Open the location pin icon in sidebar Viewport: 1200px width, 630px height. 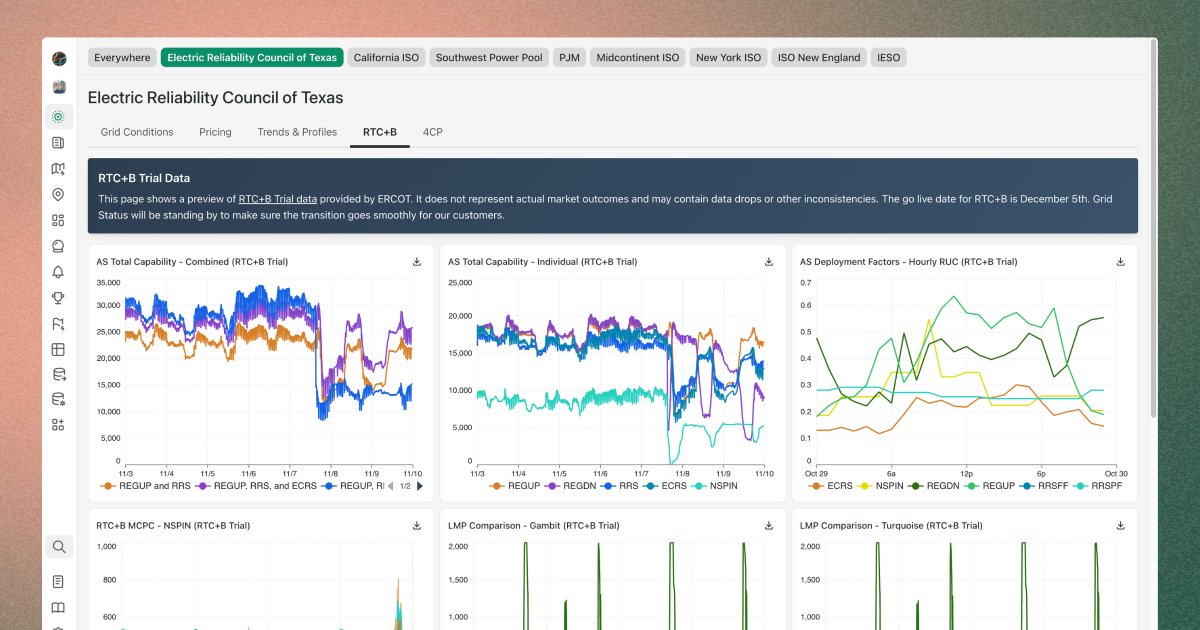click(58, 195)
